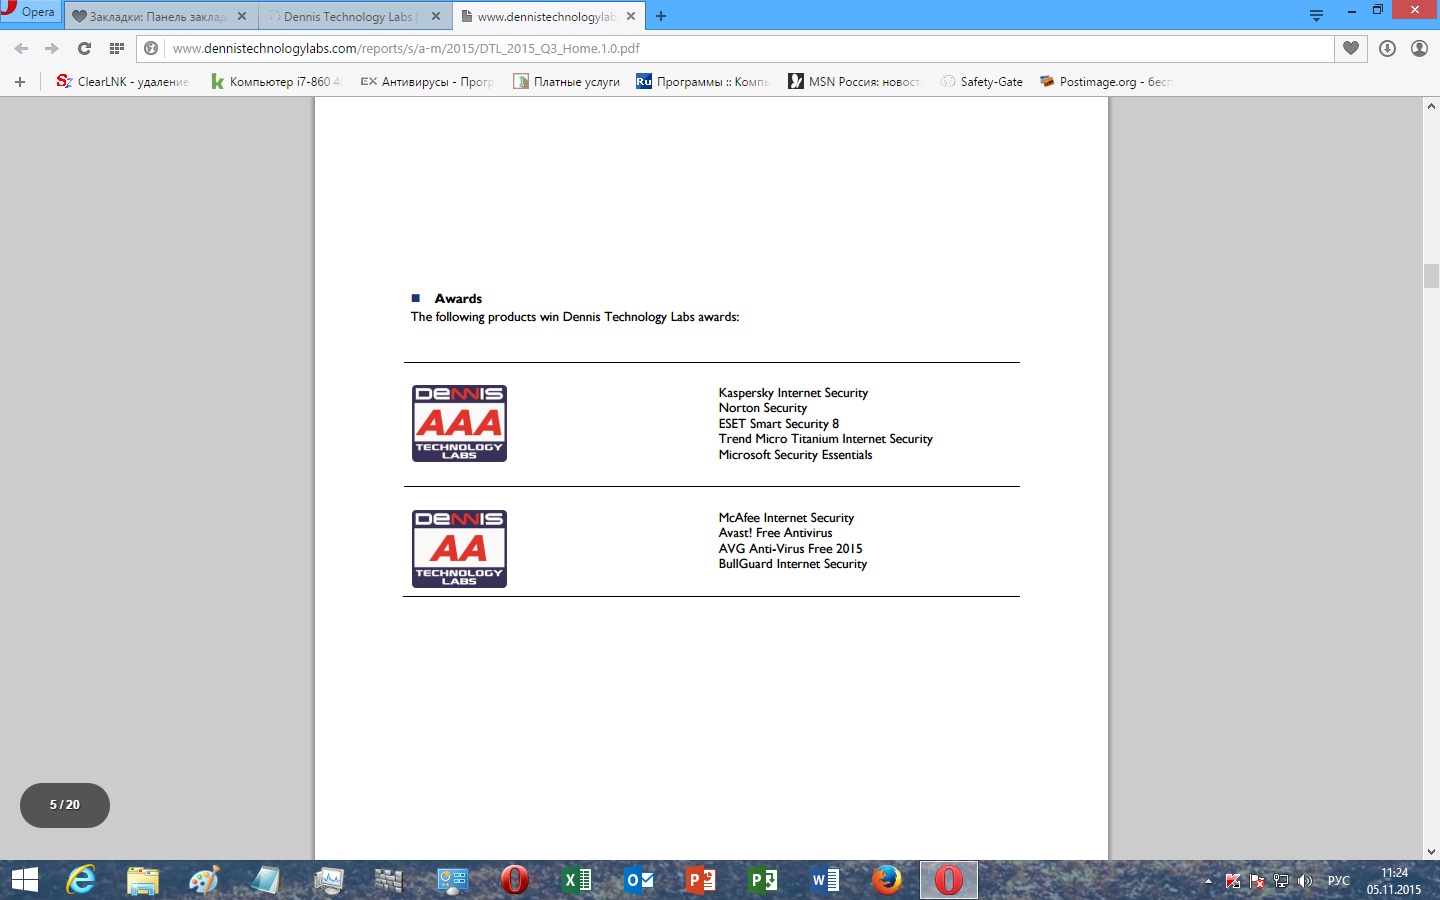Open Paint from taskbar

(x=204, y=880)
